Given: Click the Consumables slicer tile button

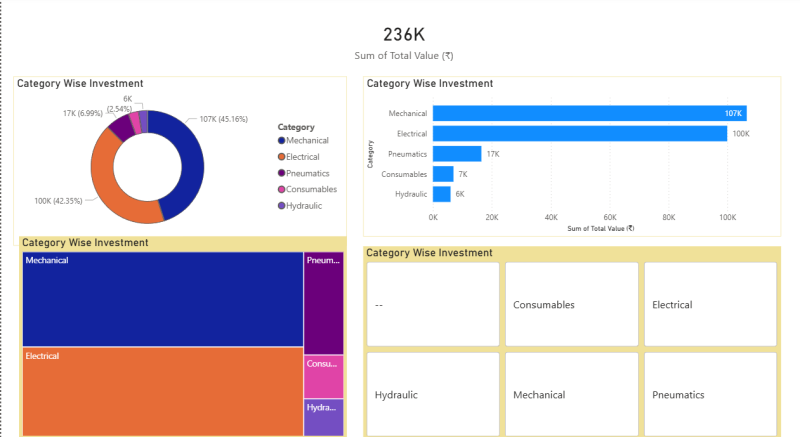Looking at the screenshot, I should coord(571,304).
